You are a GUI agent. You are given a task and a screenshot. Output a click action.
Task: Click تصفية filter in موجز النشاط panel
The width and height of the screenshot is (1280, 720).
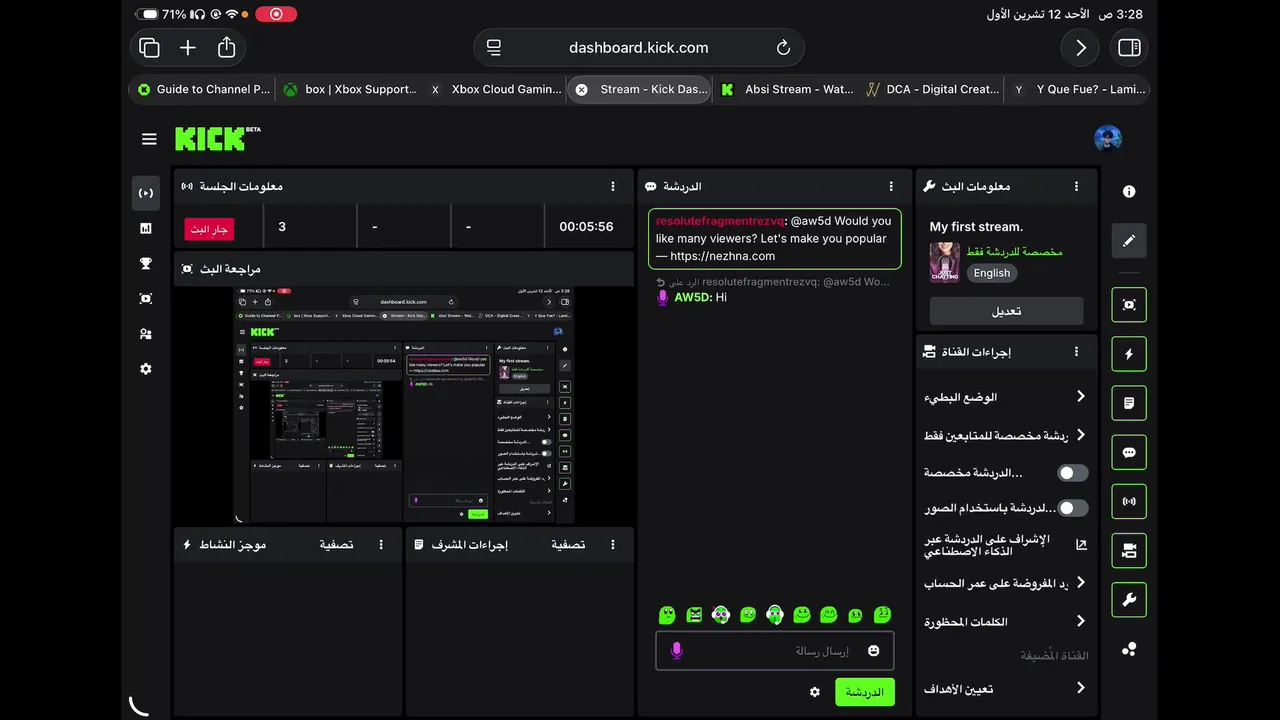click(x=336, y=545)
